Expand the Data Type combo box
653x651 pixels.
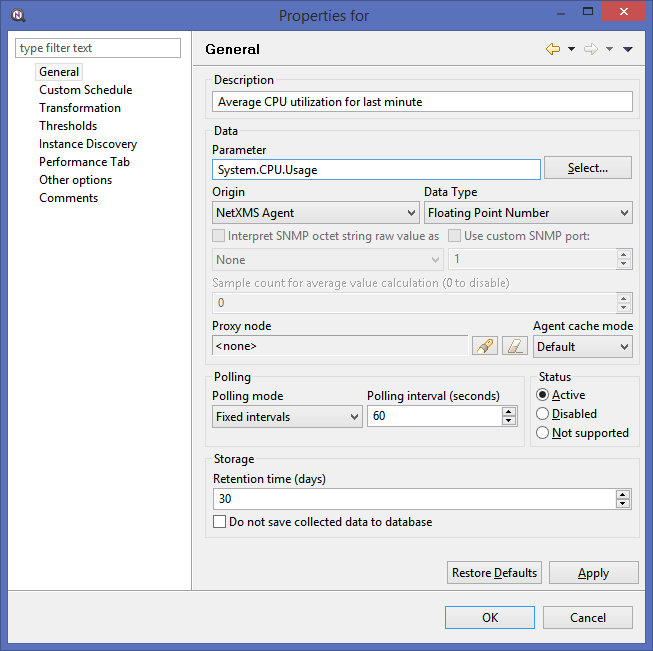[x=528, y=213]
